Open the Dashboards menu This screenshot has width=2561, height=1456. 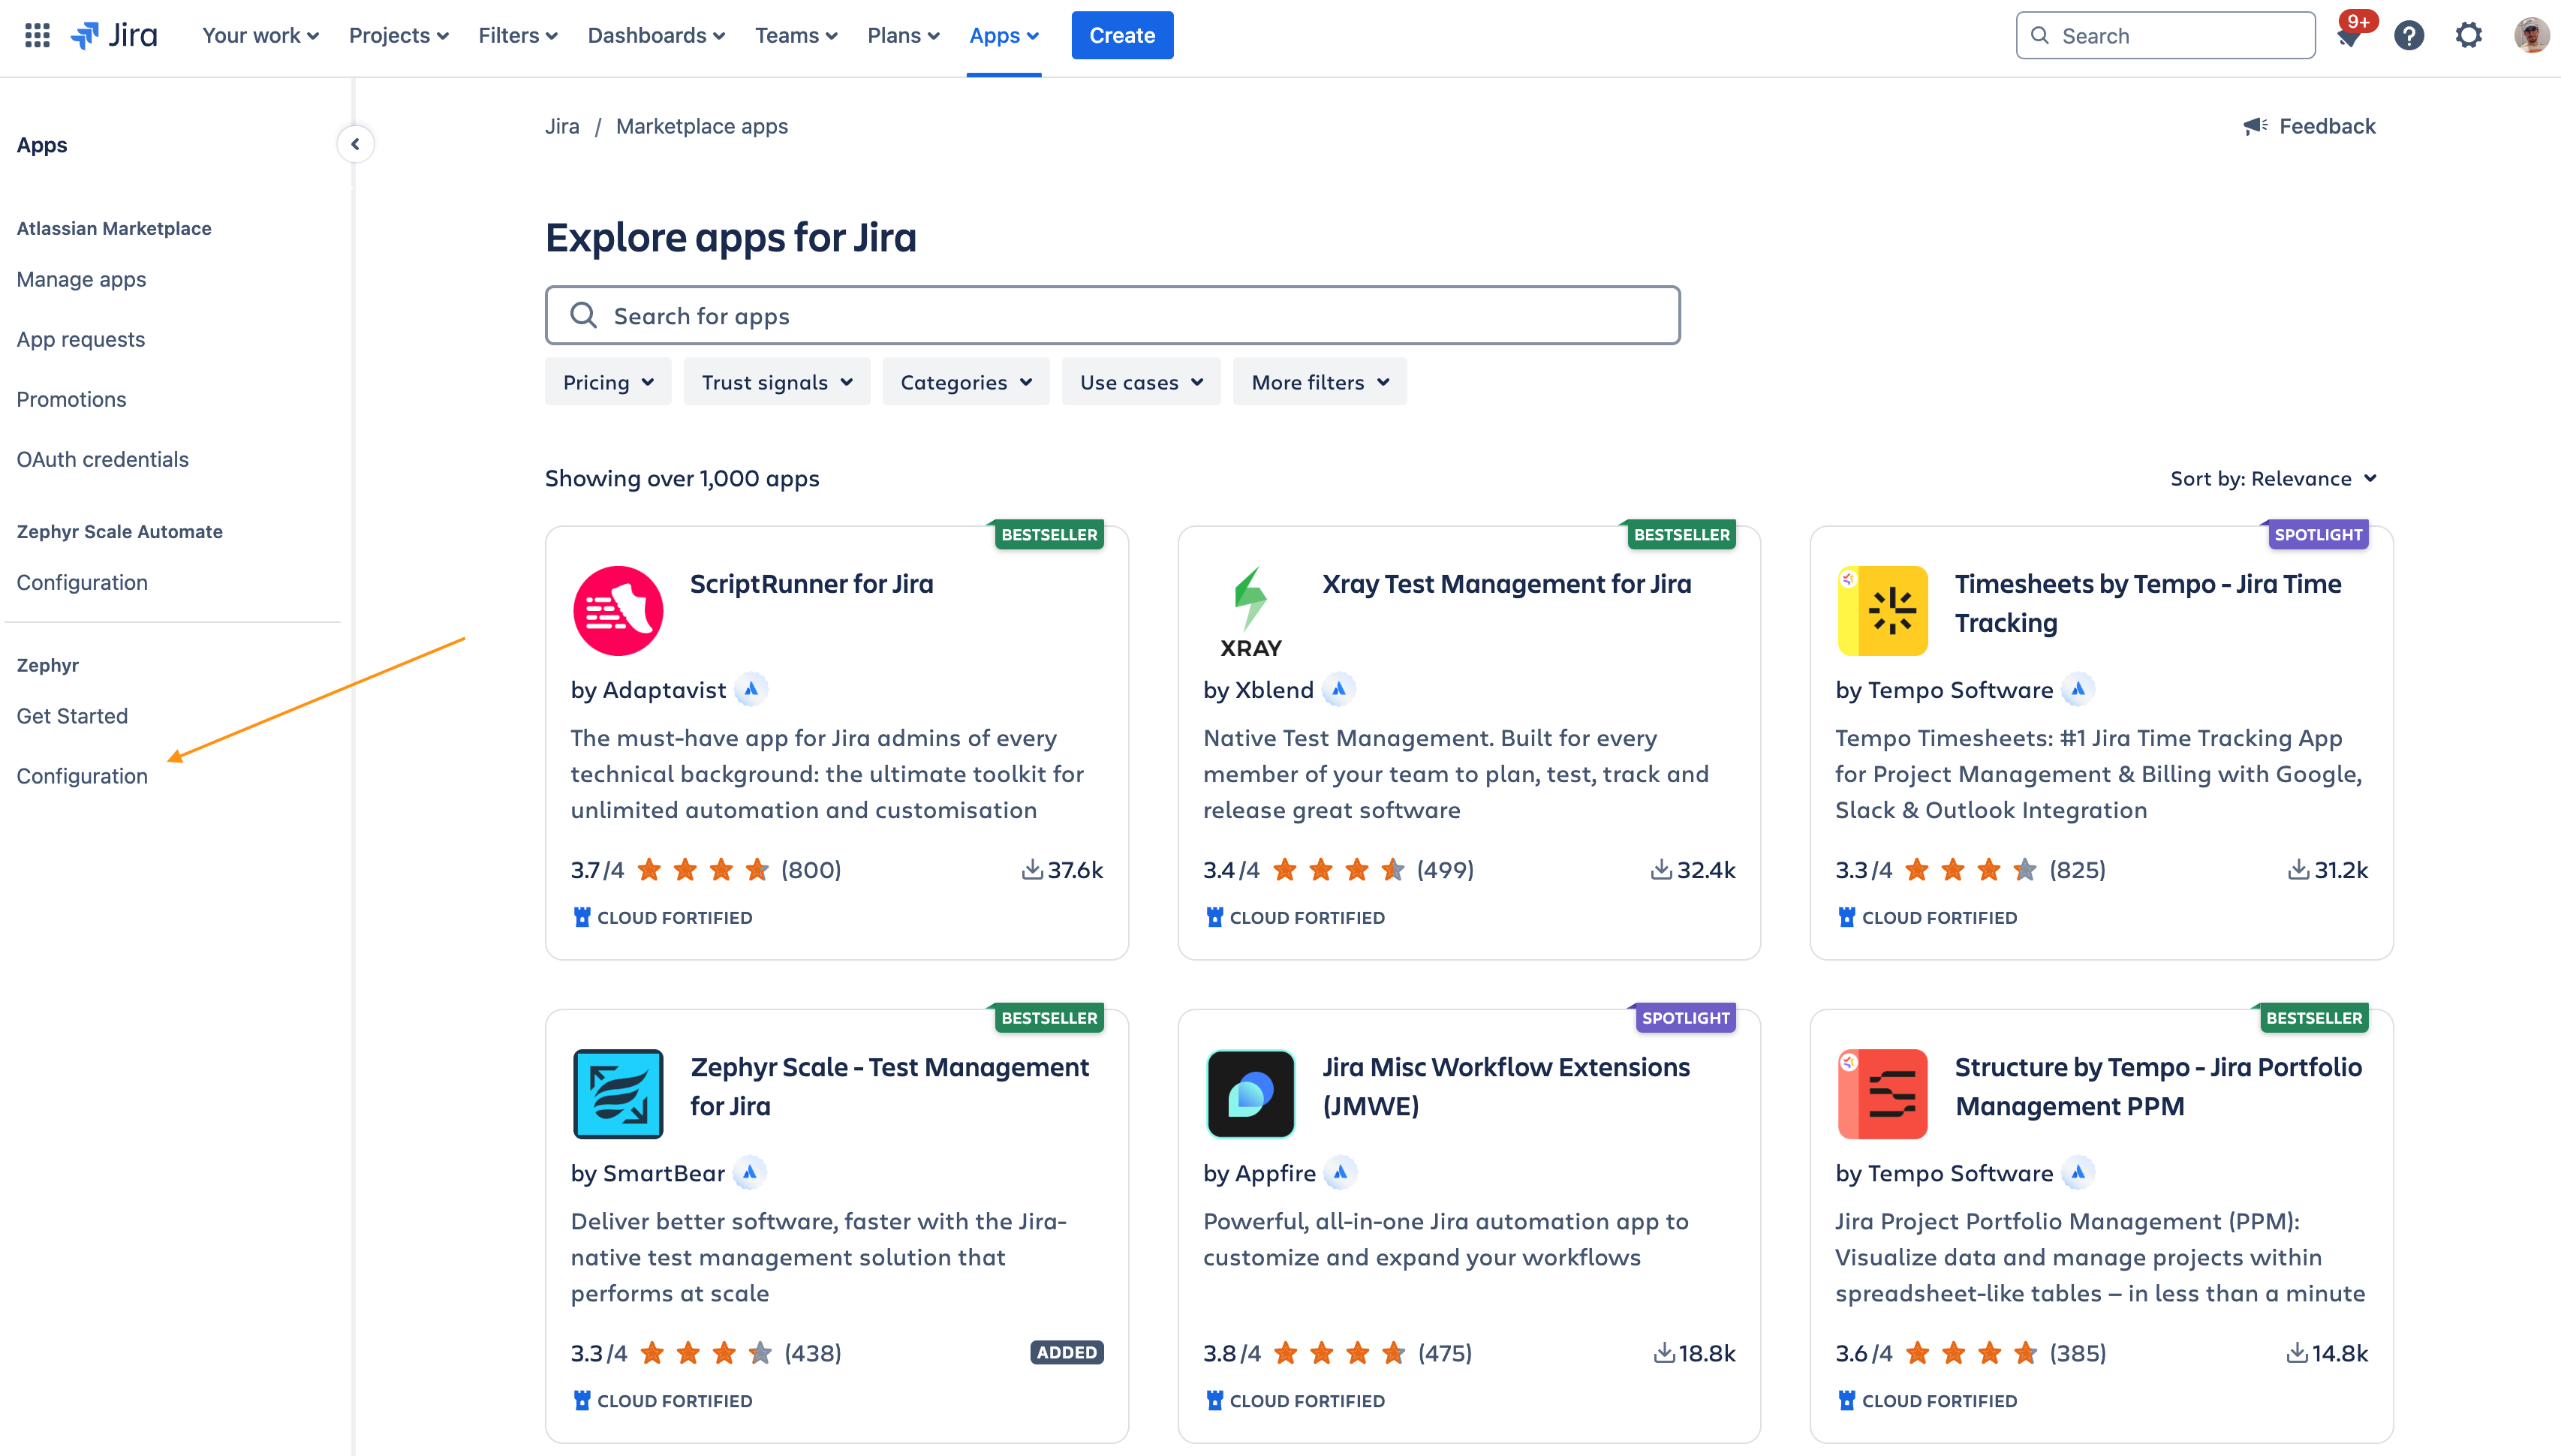655,36
